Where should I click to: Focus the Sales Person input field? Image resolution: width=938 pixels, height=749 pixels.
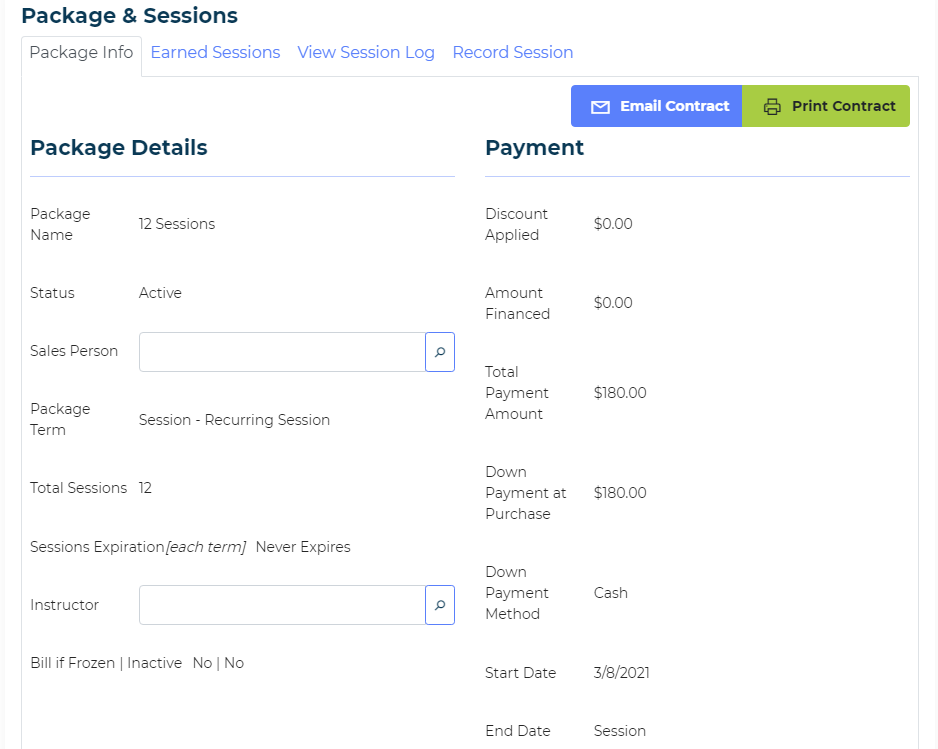point(282,352)
